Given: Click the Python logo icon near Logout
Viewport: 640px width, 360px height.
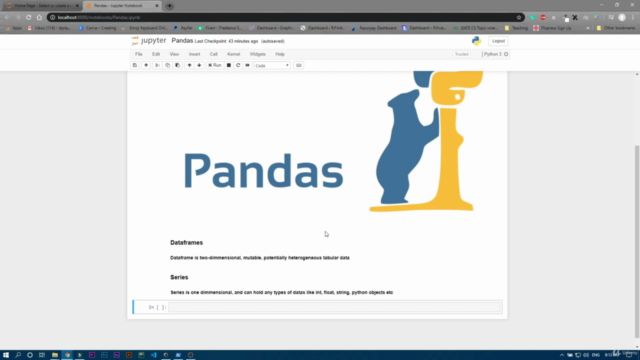Looking at the screenshot, I should coord(476,41).
